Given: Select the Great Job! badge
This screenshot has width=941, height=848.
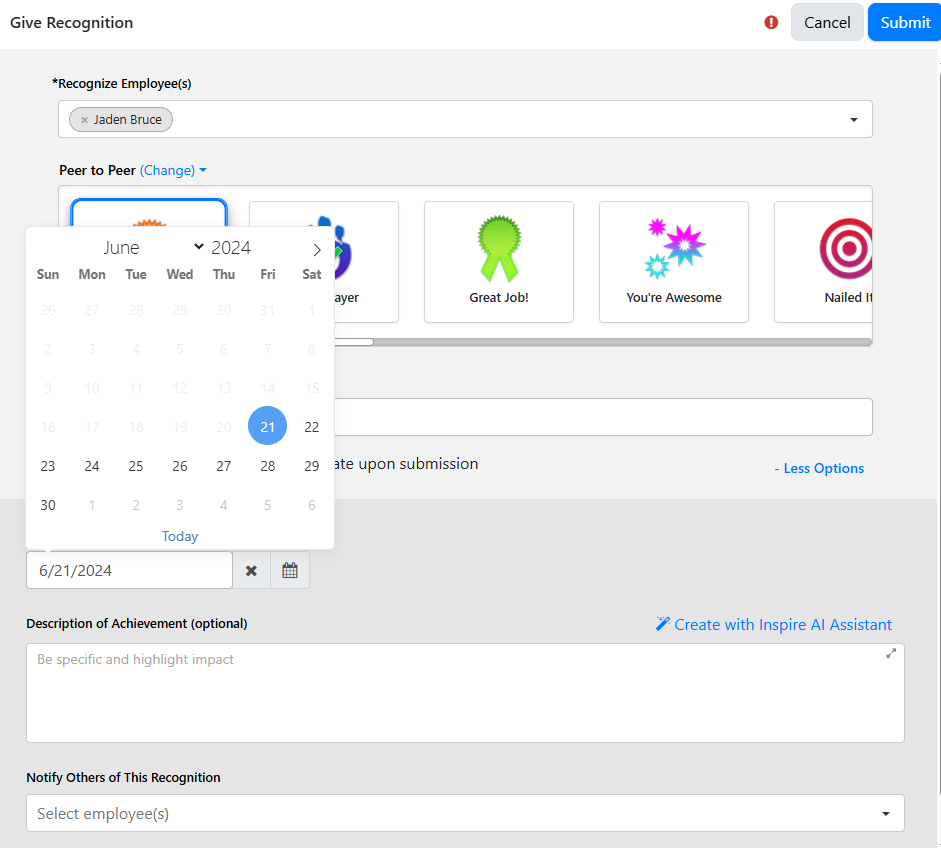Looking at the screenshot, I should [x=499, y=262].
